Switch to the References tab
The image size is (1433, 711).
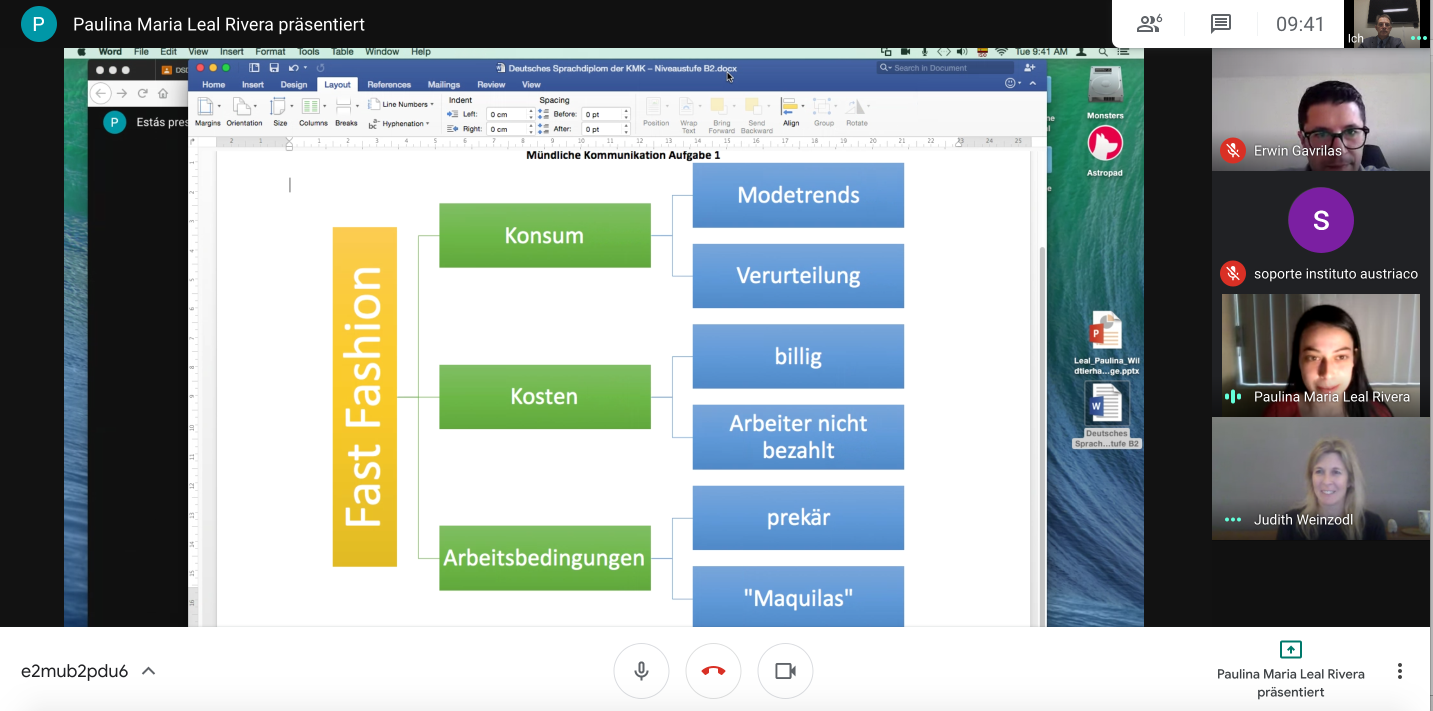coord(388,85)
